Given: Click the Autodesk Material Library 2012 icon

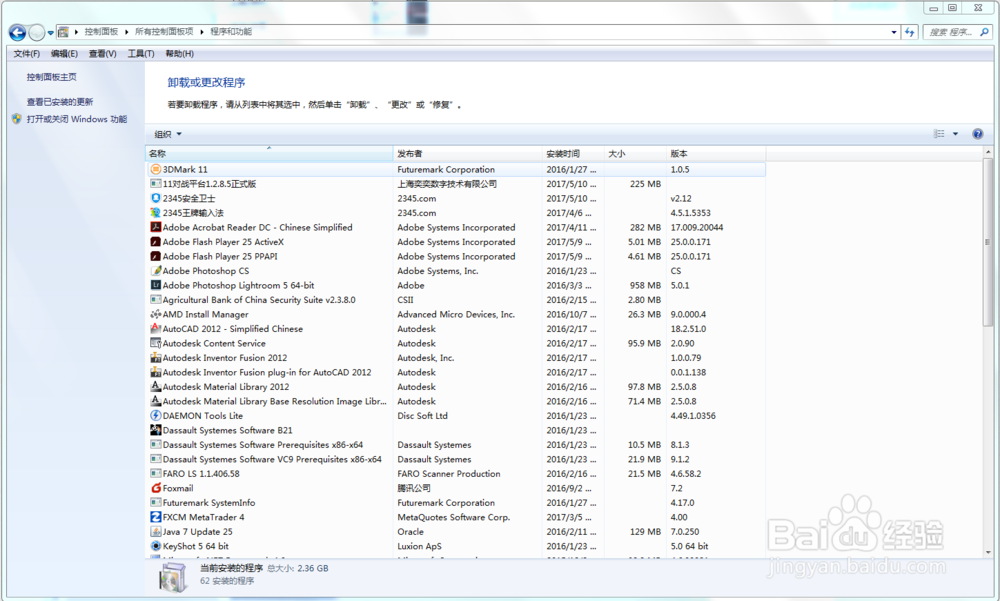Looking at the screenshot, I should pyautogui.click(x=156, y=387).
